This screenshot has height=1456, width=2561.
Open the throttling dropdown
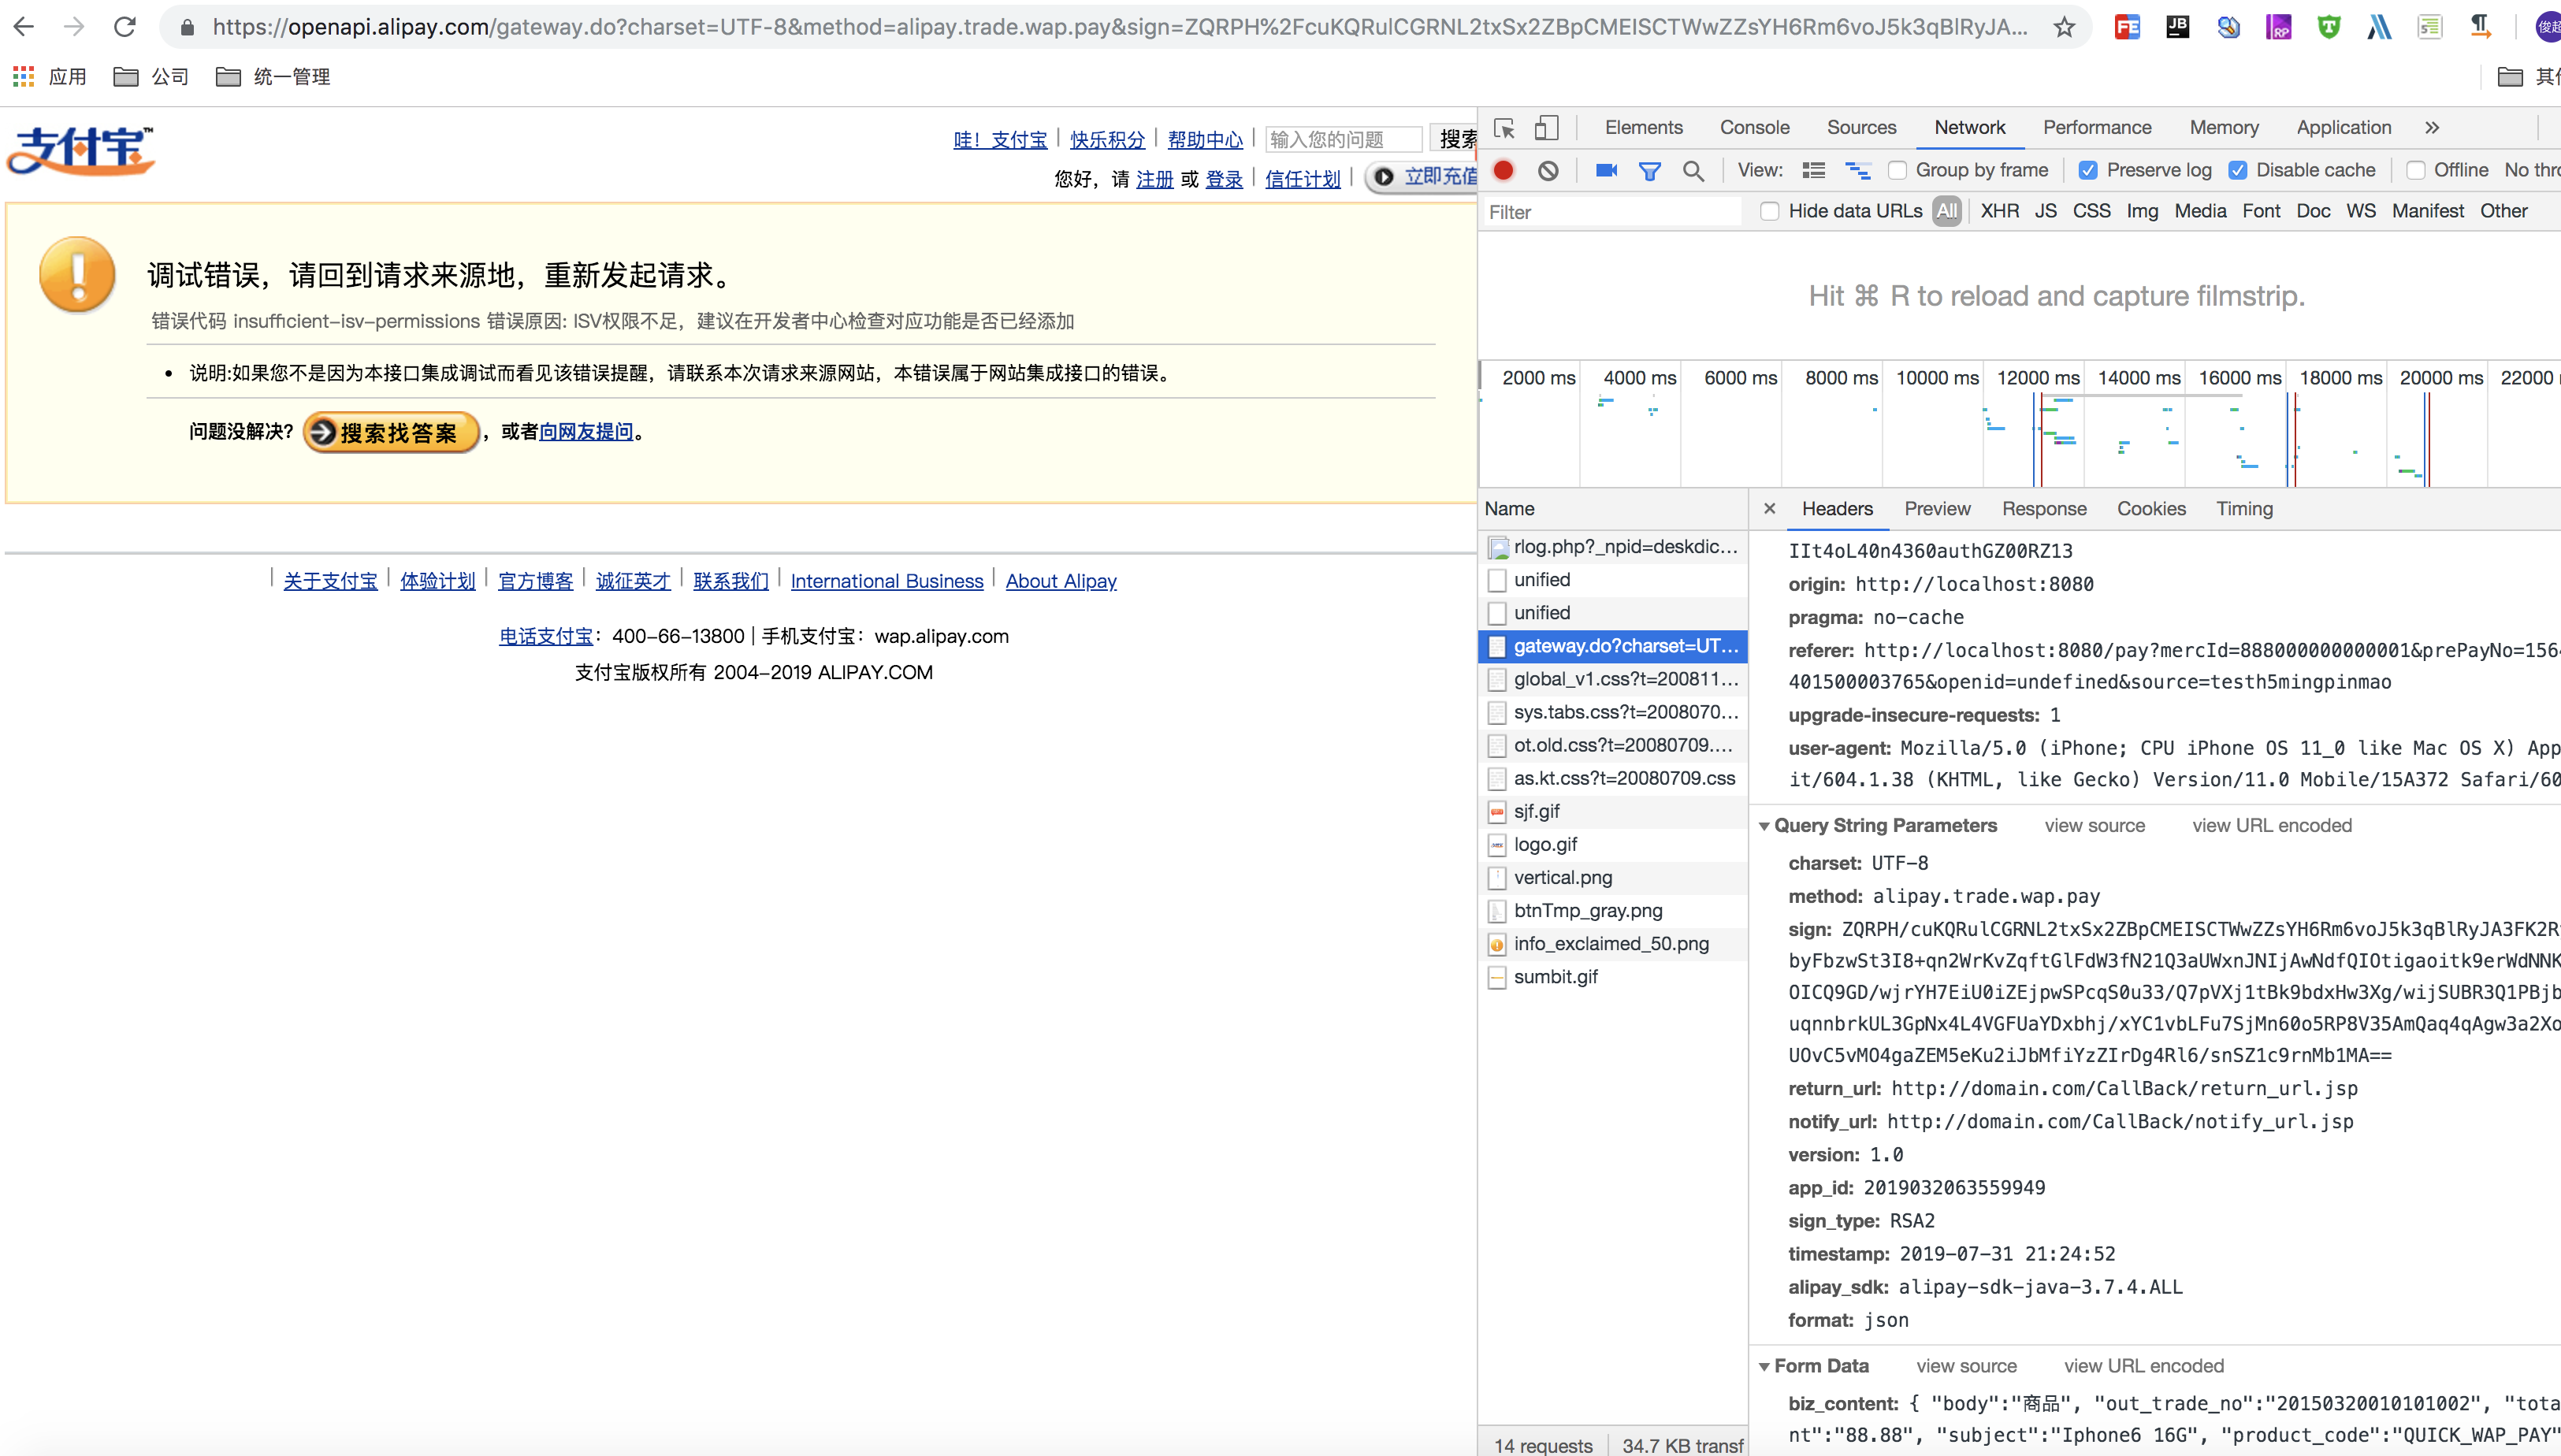click(x=2531, y=170)
